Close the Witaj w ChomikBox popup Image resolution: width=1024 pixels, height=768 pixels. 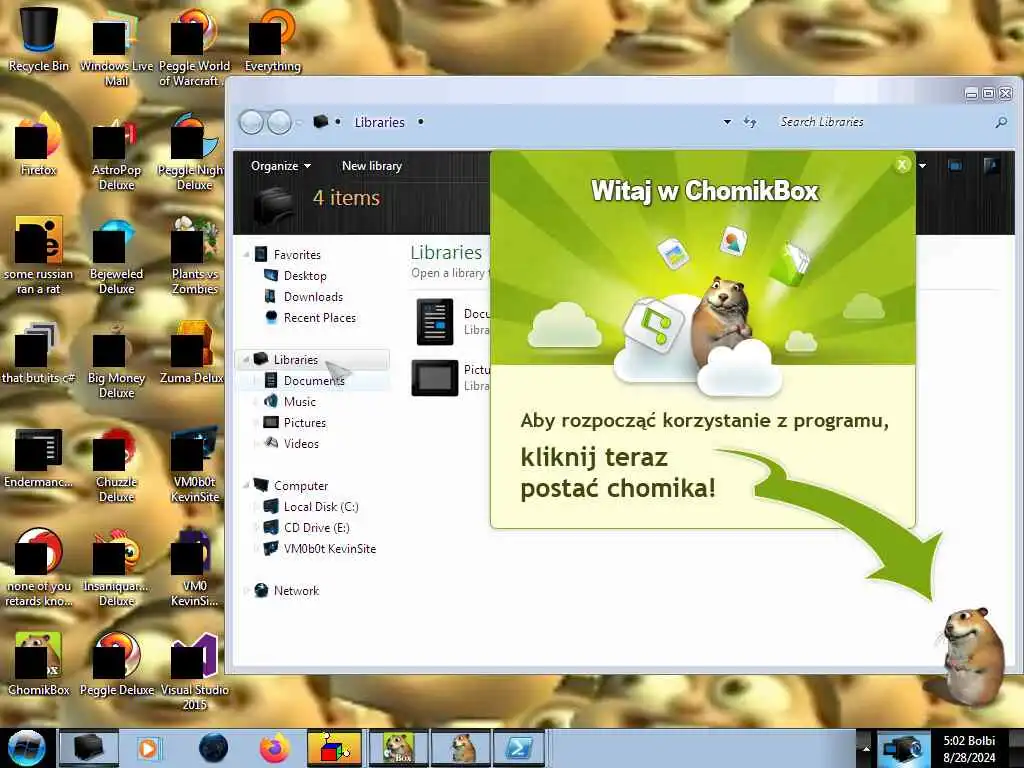(902, 165)
